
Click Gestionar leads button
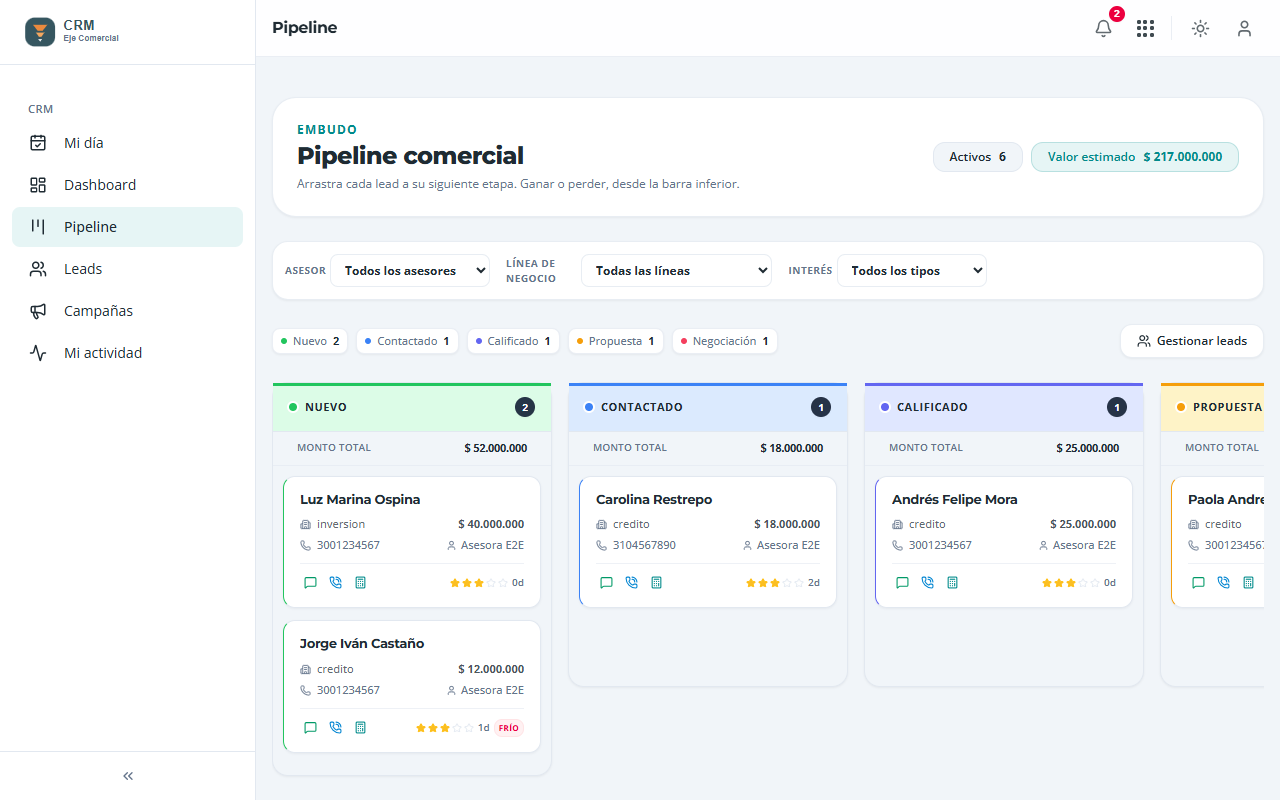[1192, 341]
